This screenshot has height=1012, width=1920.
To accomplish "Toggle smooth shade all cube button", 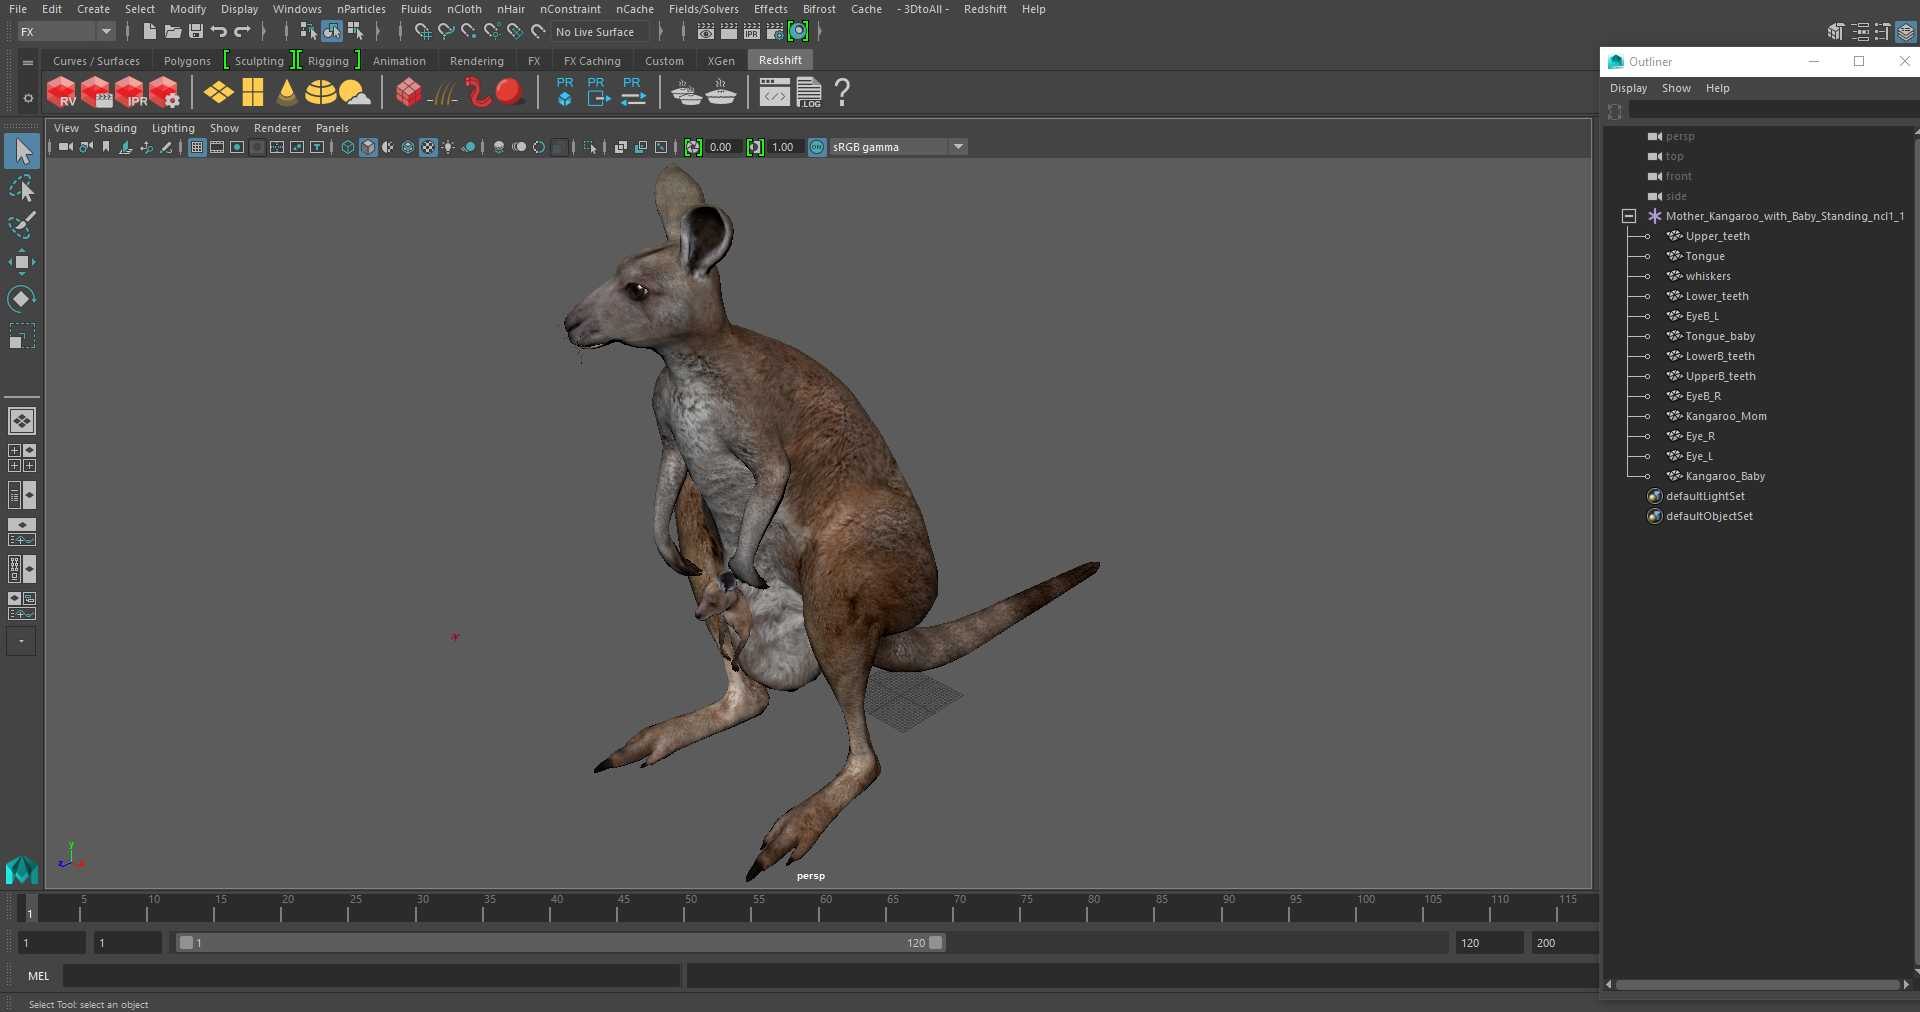I will [x=368, y=147].
